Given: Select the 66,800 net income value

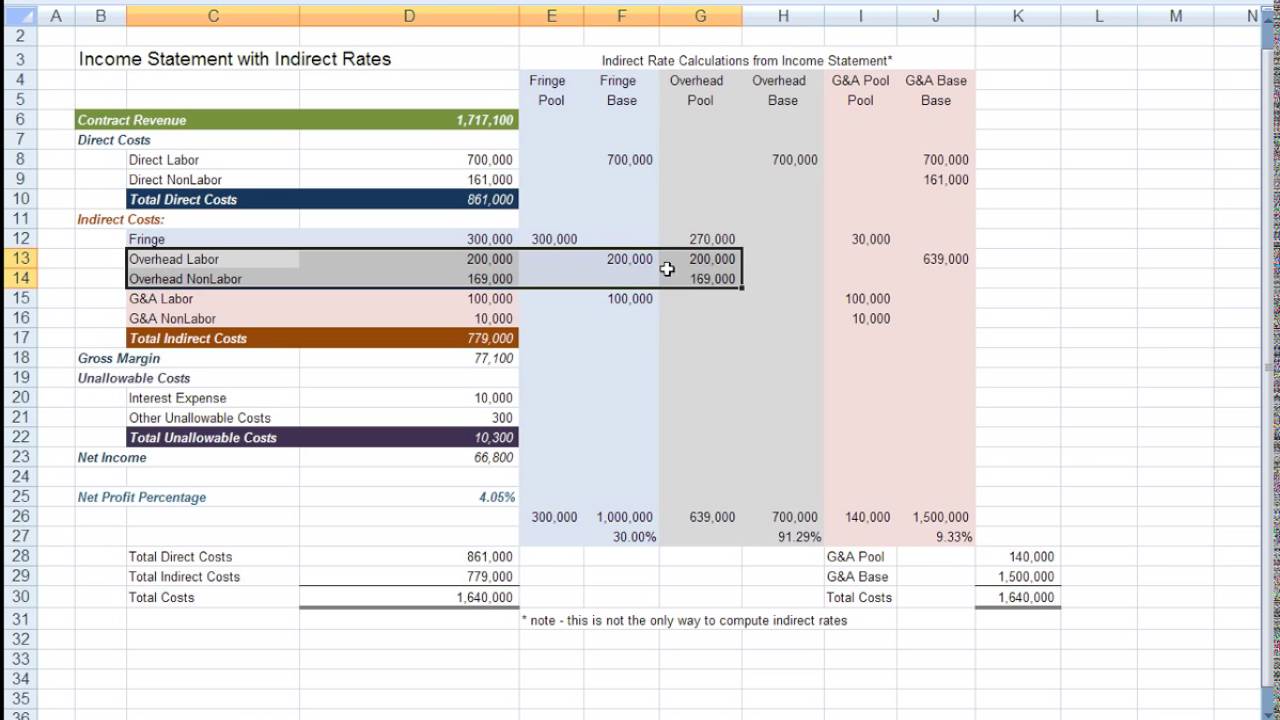Looking at the screenshot, I should (409, 457).
